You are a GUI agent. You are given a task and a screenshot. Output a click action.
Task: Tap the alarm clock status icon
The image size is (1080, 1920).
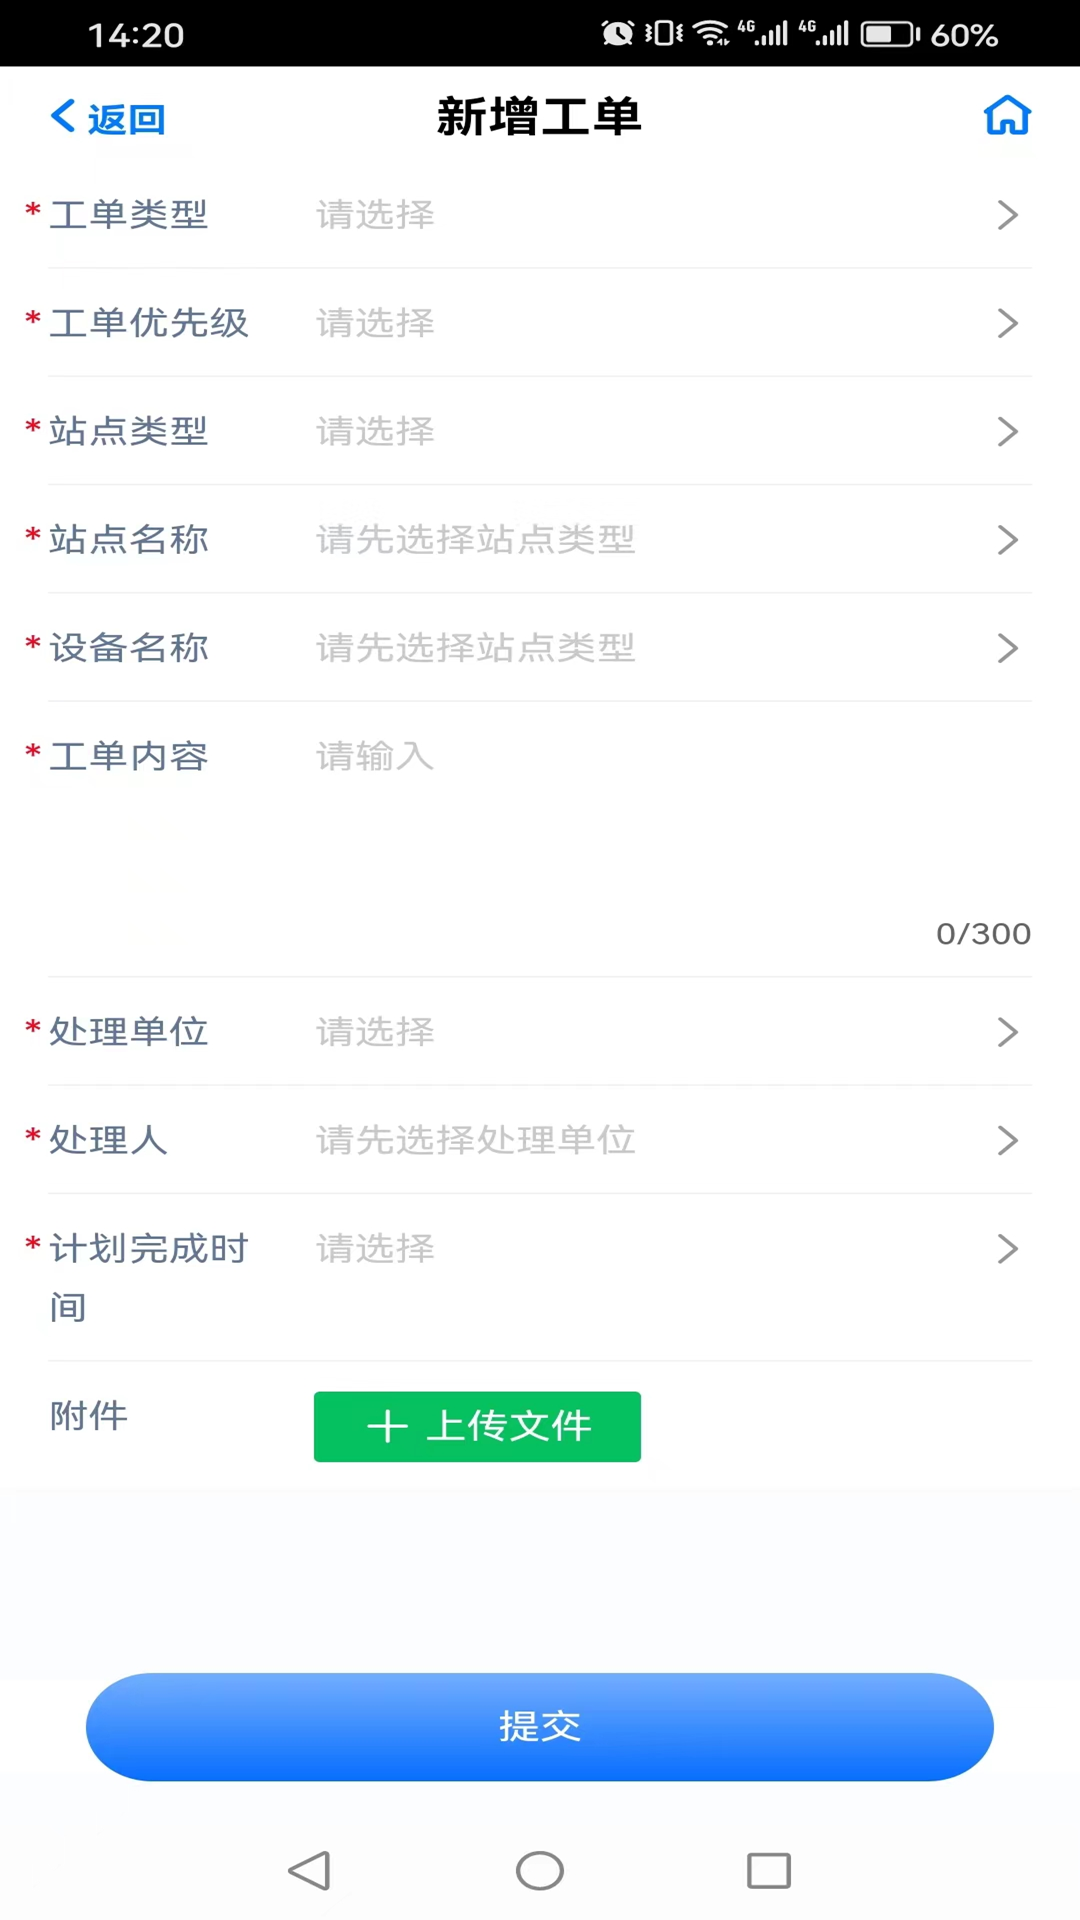(x=617, y=34)
